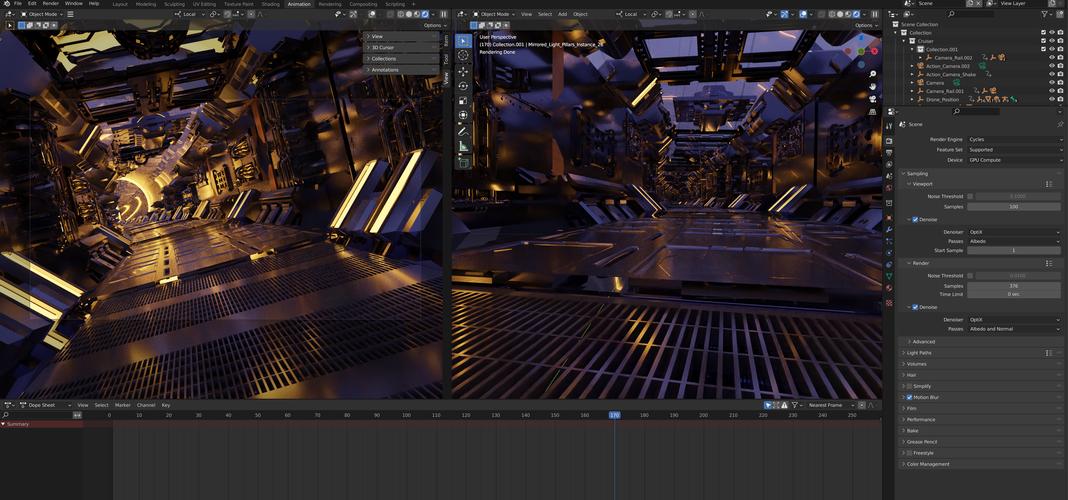Image resolution: width=1068 pixels, height=500 pixels.
Task: Open the Render properties tab icon
Action: tap(889, 140)
